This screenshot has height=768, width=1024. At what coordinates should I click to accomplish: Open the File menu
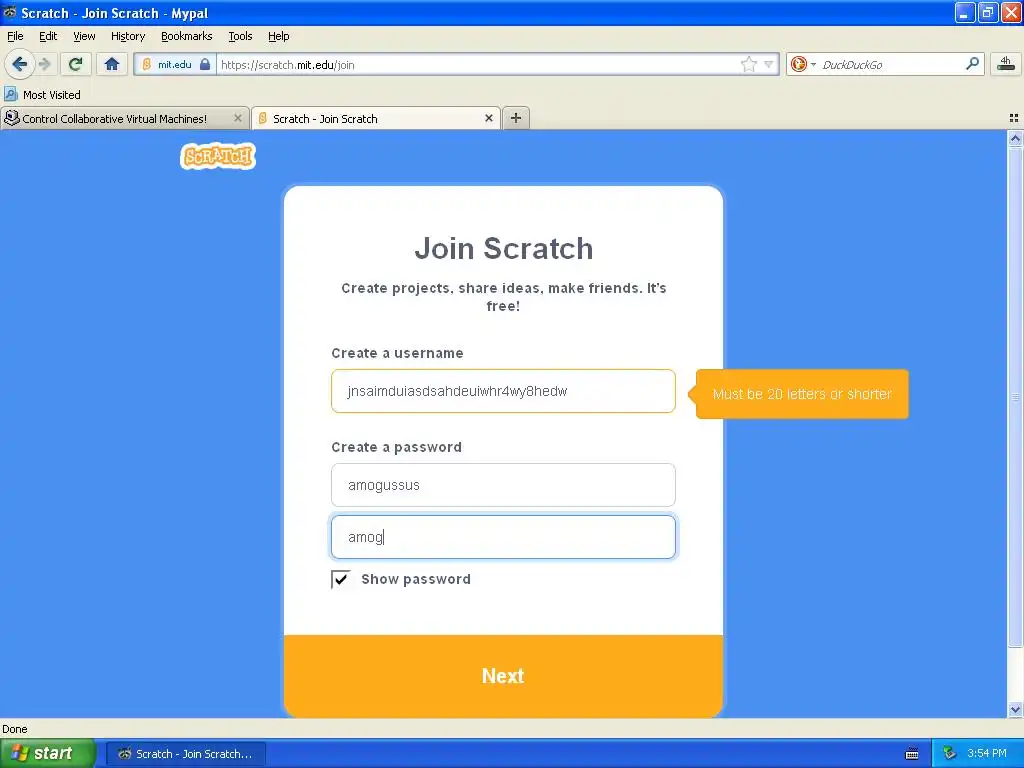[x=15, y=36]
